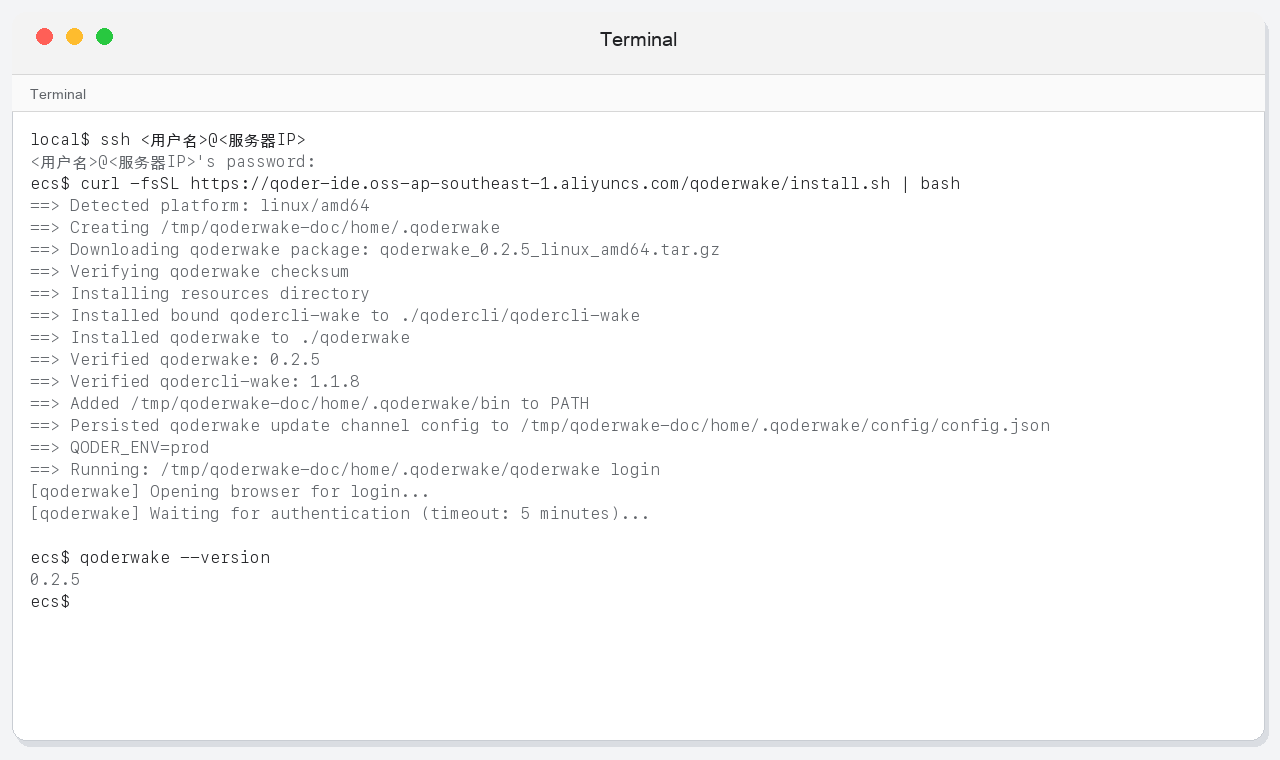Click the final empty 'ecs$' prompt
This screenshot has height=760, width=1280.
(x=50, y=602)
